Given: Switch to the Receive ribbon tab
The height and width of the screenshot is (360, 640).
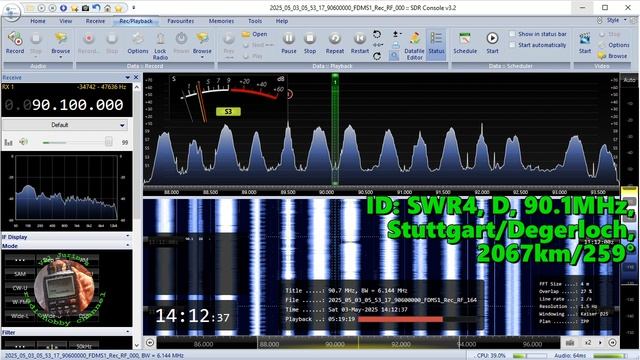Looking at the screenshot, I should [95, 21].
